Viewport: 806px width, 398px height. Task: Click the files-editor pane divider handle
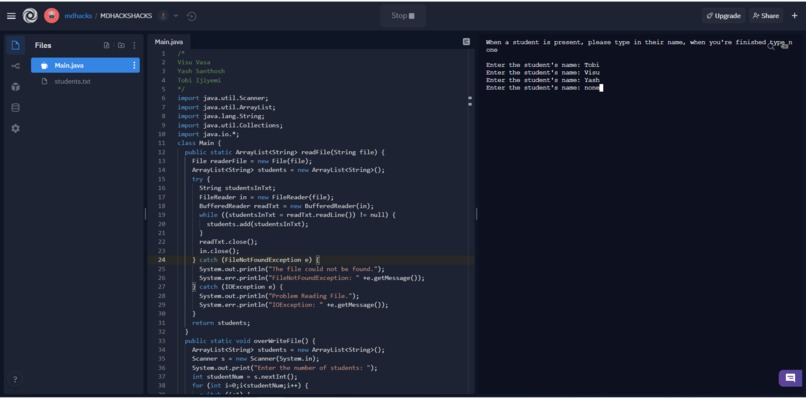click(145, 213)
